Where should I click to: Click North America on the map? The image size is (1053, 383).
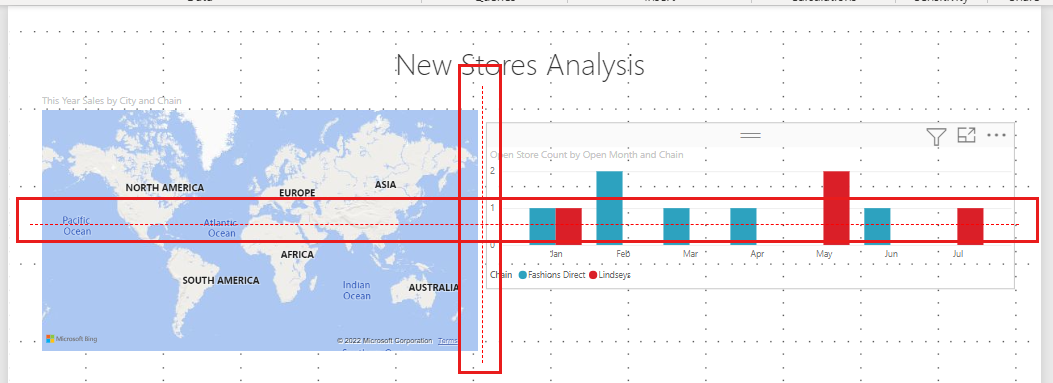165,187
